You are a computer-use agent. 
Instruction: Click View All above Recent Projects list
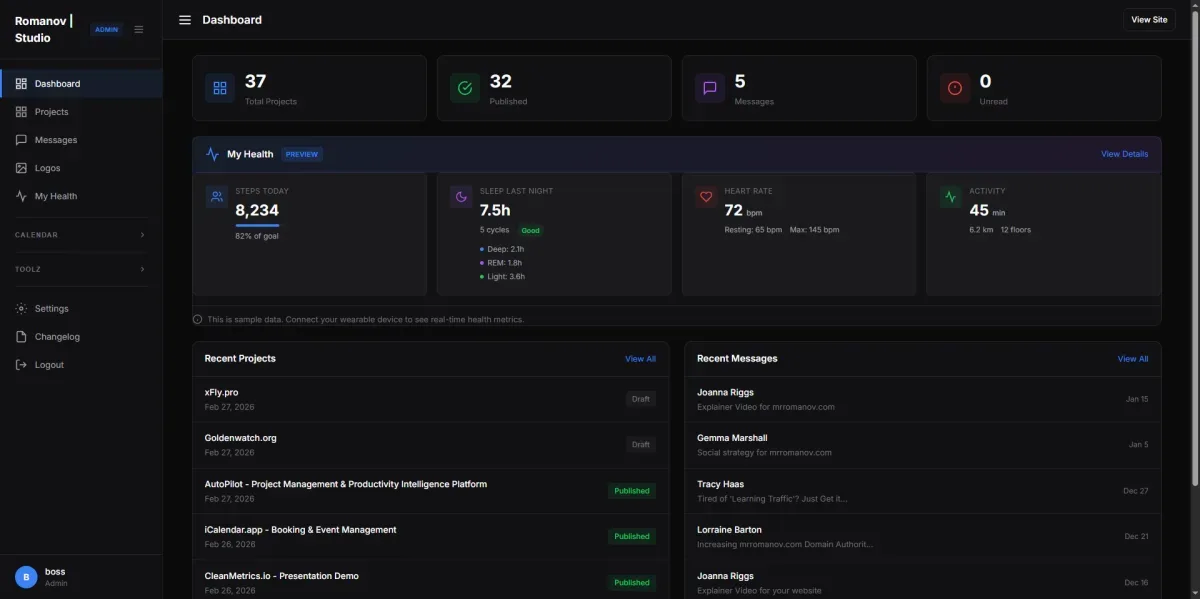(641, 358)
